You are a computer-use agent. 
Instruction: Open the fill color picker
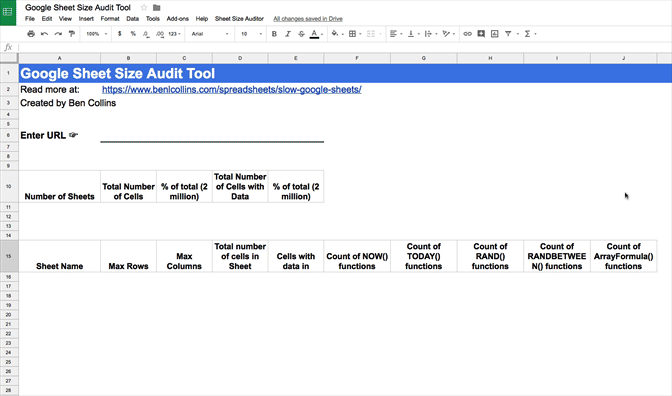point(335,34)
